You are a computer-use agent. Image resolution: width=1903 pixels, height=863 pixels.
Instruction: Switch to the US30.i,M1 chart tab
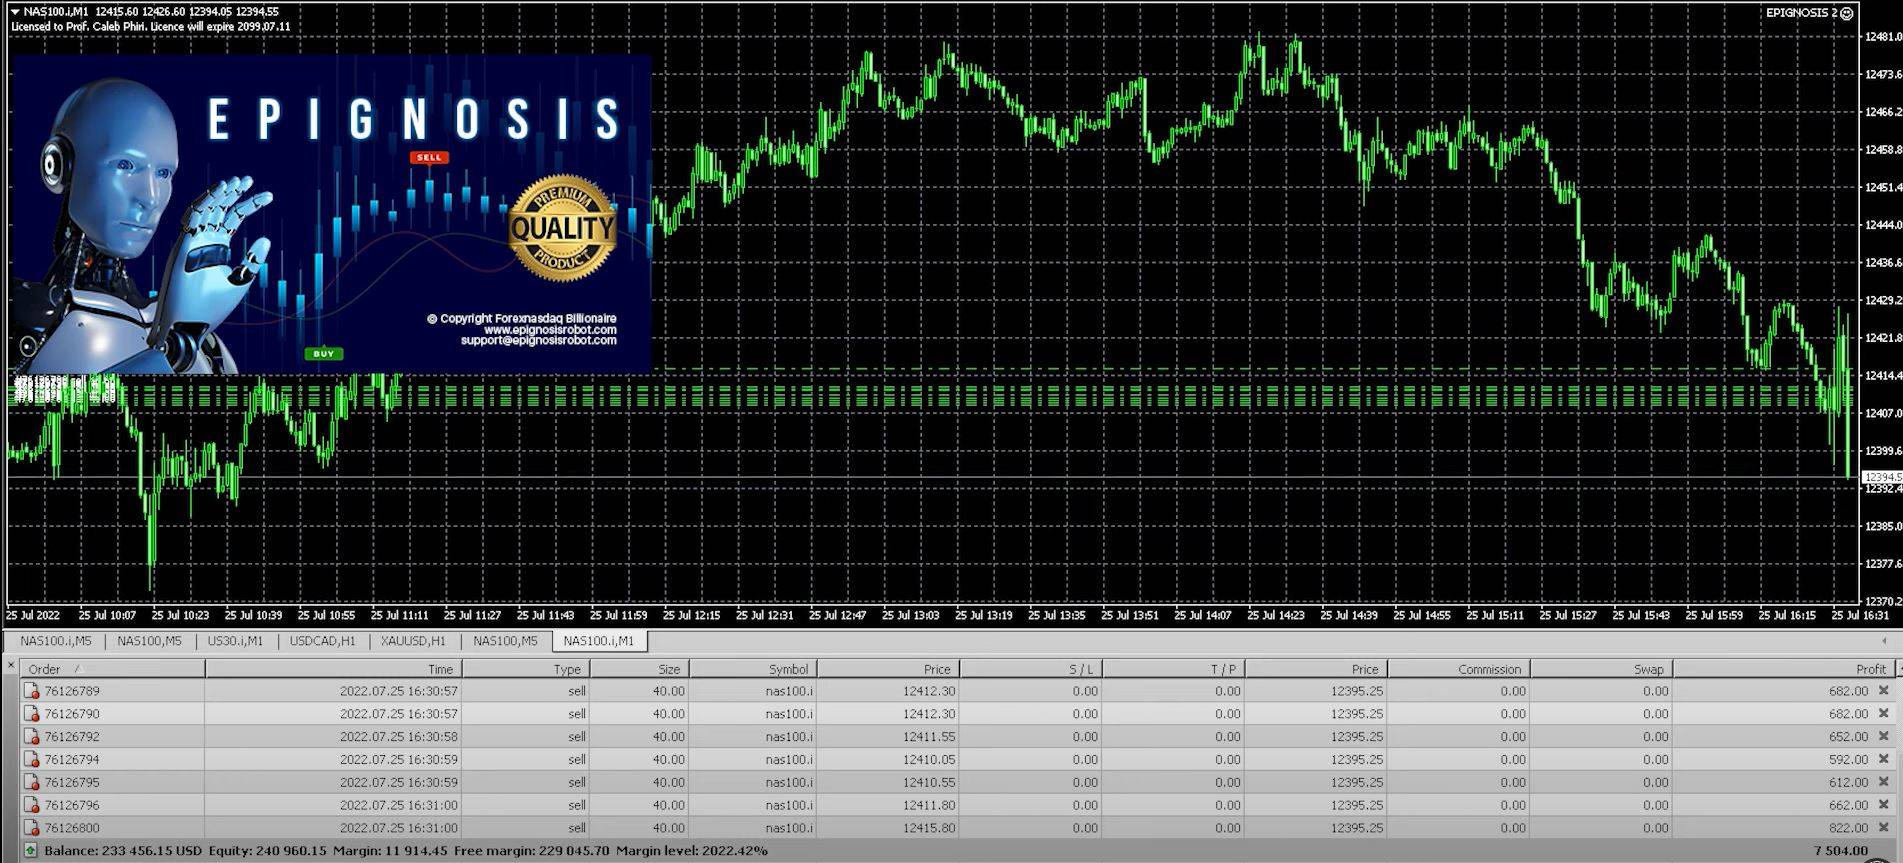(x=235, y=641)
